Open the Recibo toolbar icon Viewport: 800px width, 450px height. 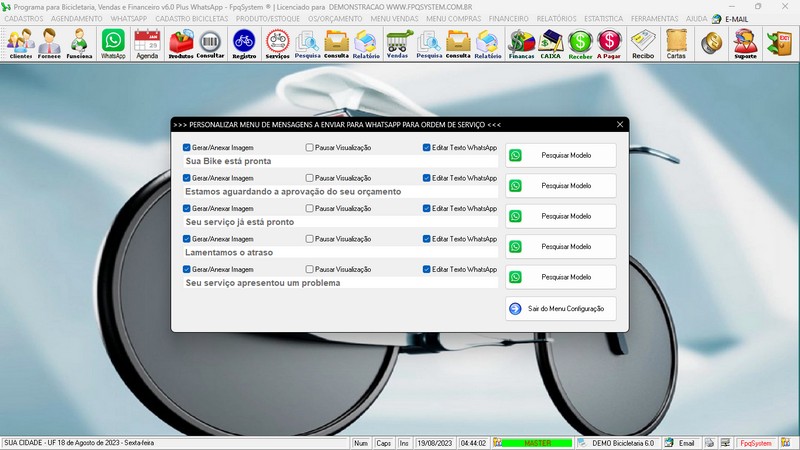pyautogui.click(x=643, y=43)
